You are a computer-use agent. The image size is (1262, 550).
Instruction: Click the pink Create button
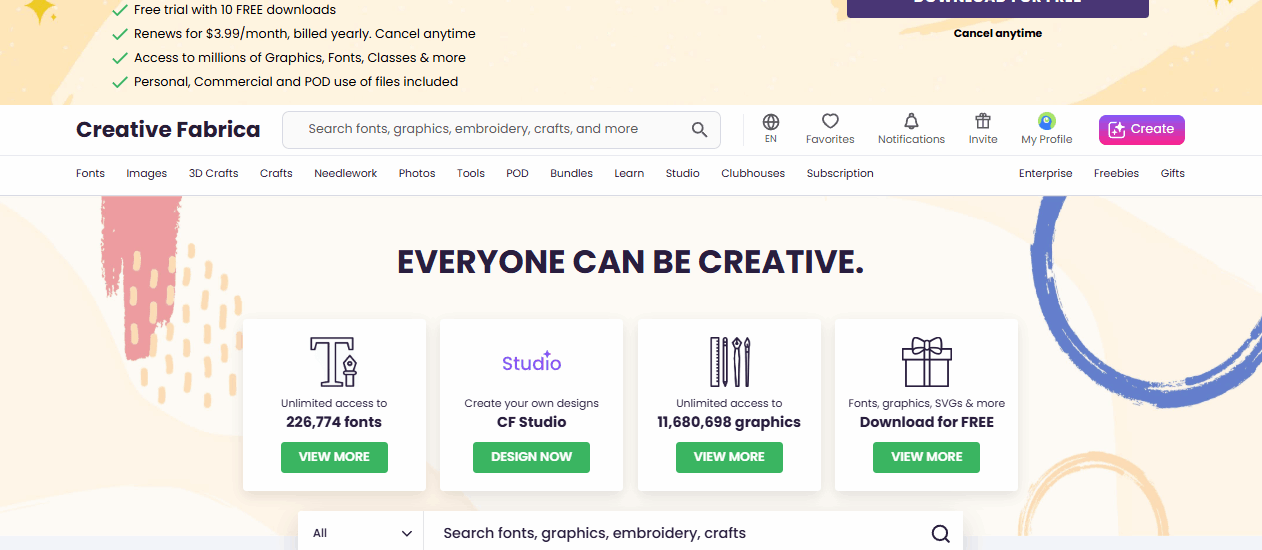tap(1142, 130)
